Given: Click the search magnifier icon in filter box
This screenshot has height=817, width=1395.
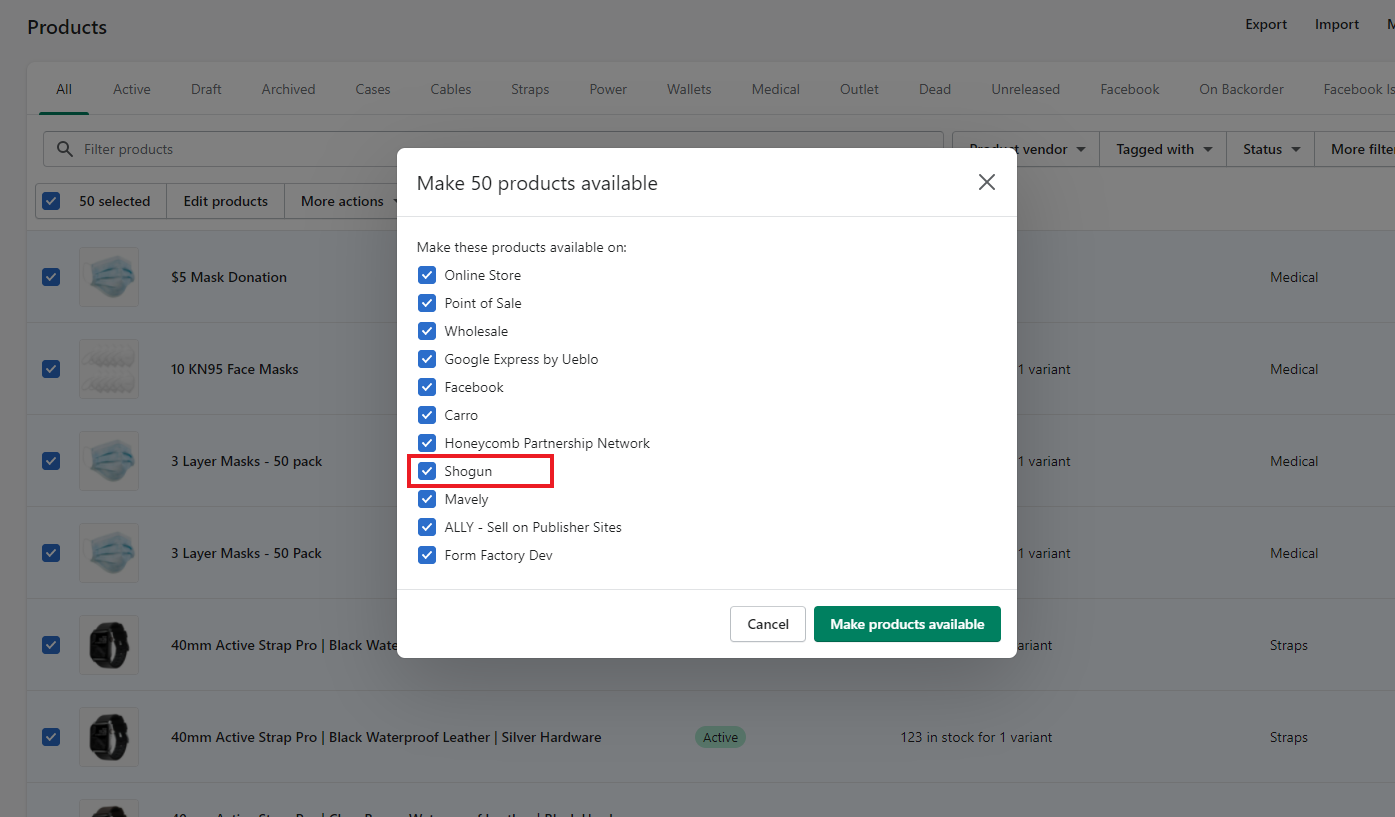Looking at the screenshot, I should pyautogui.click(x=65, y=149).
